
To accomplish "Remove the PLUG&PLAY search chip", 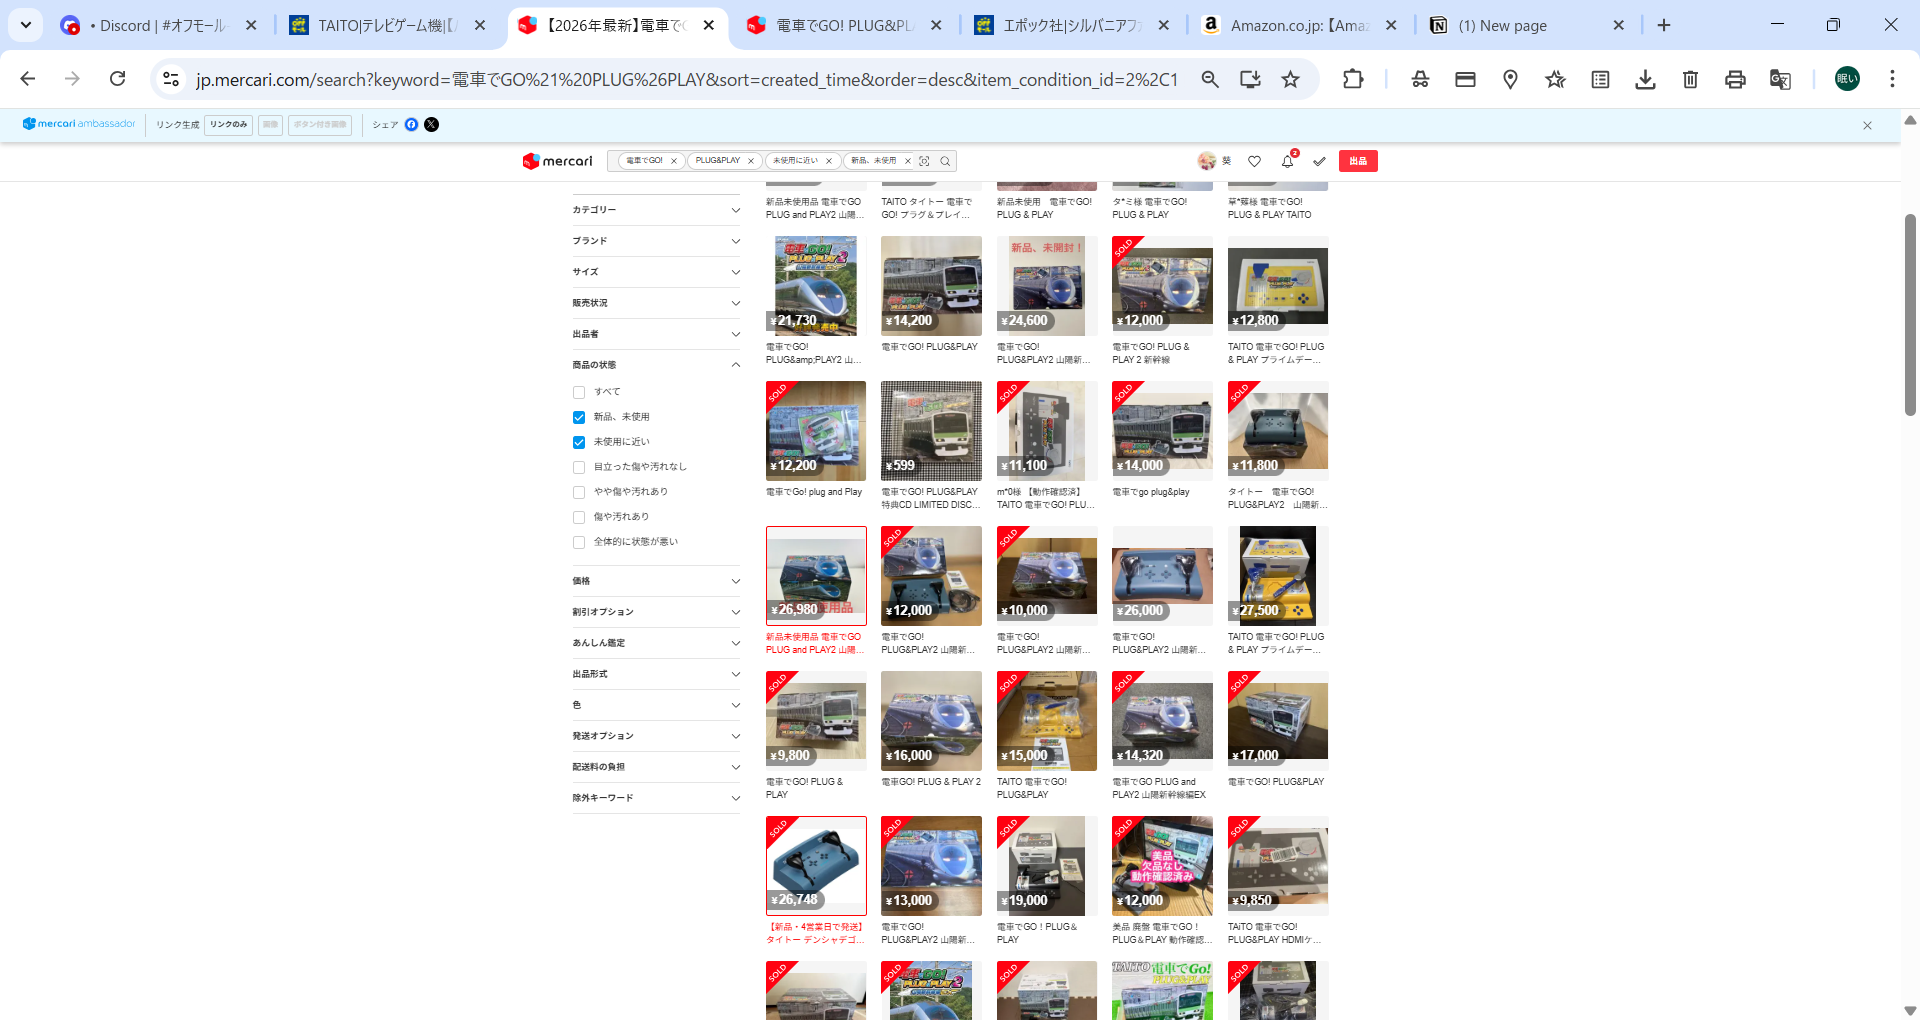I will click(x=751, y=161).
